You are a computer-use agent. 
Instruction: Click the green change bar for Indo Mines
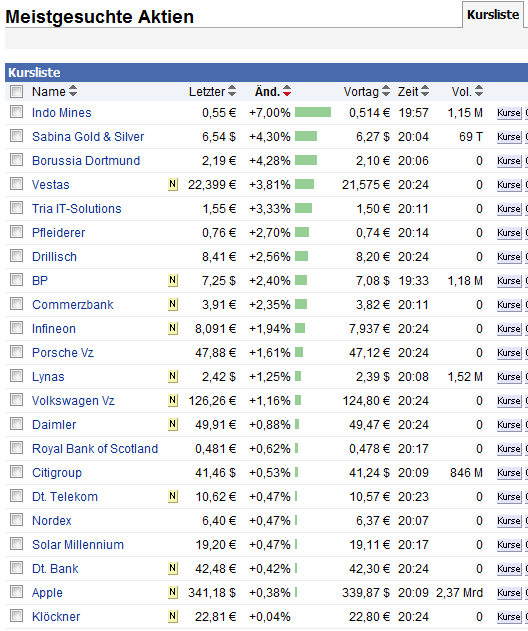[x=313, y=112]
